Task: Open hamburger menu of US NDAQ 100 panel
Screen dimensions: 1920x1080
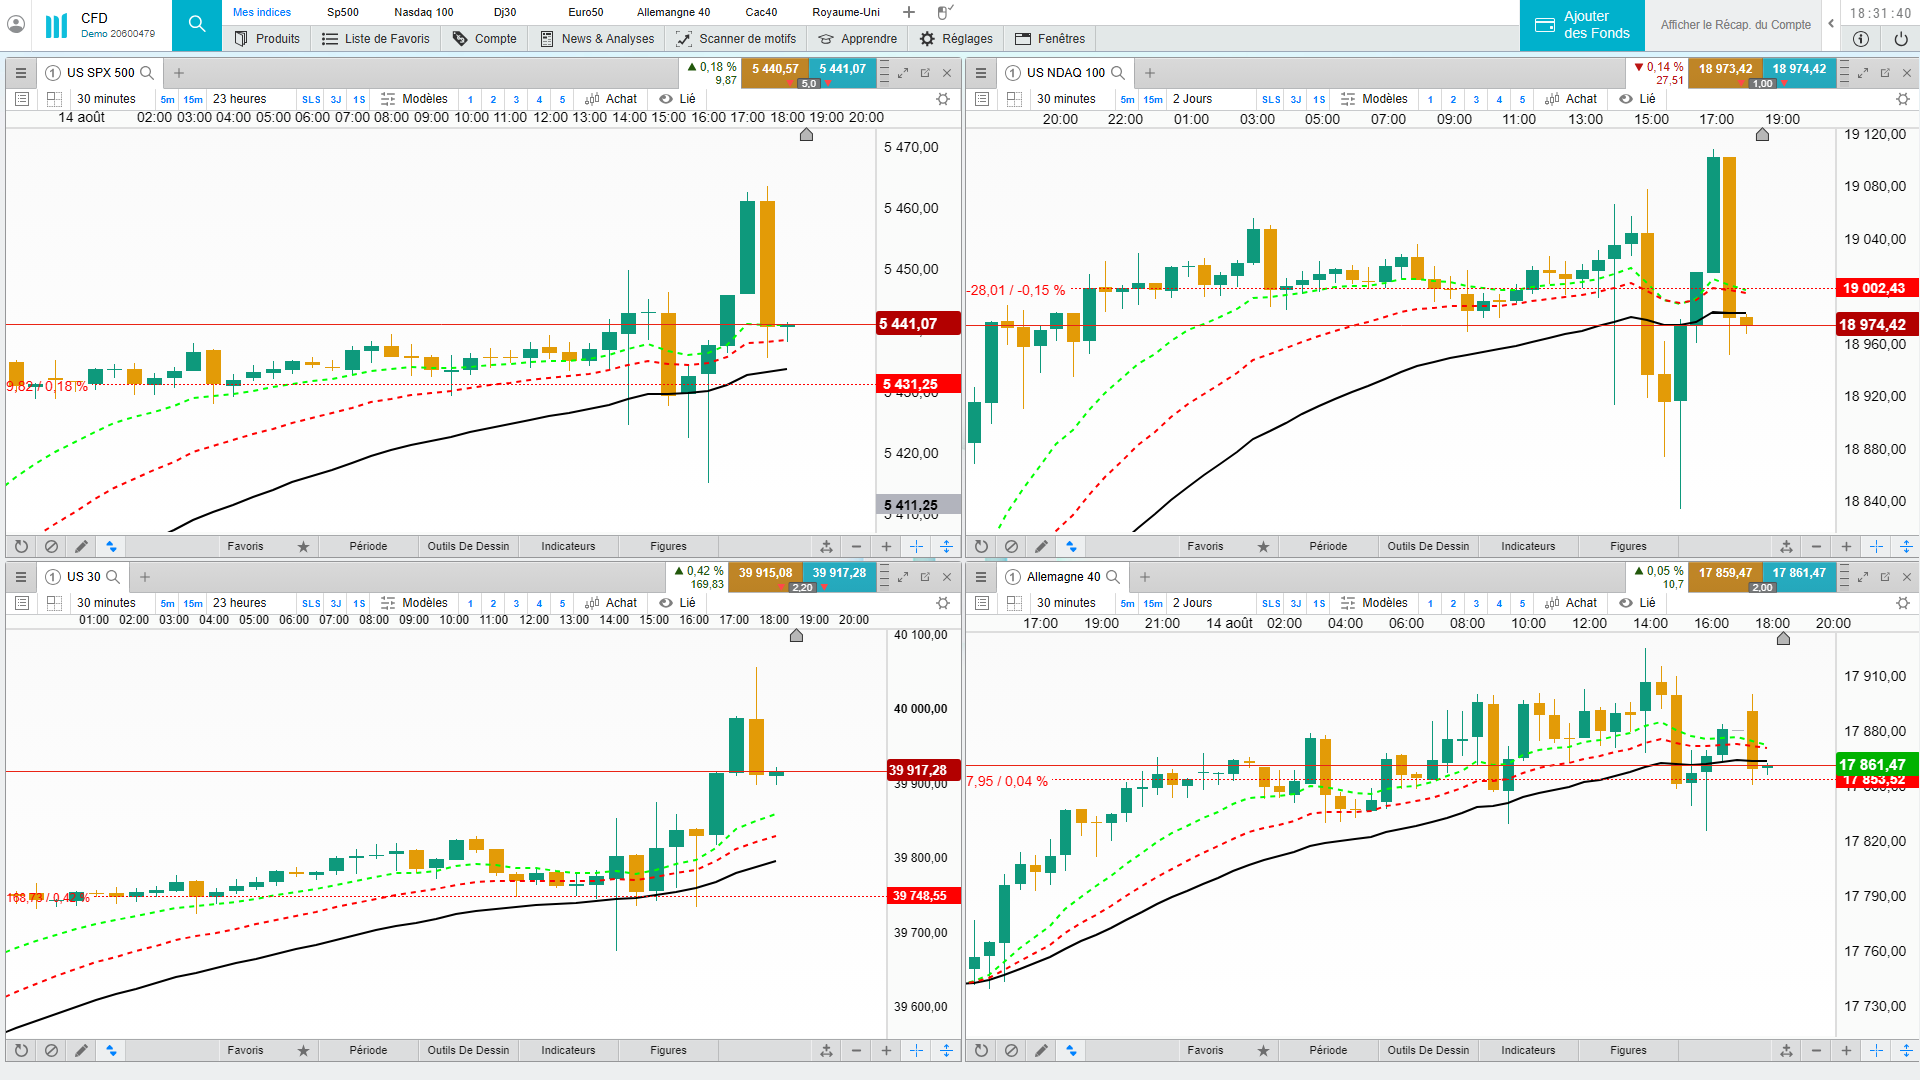Action: 981,73
